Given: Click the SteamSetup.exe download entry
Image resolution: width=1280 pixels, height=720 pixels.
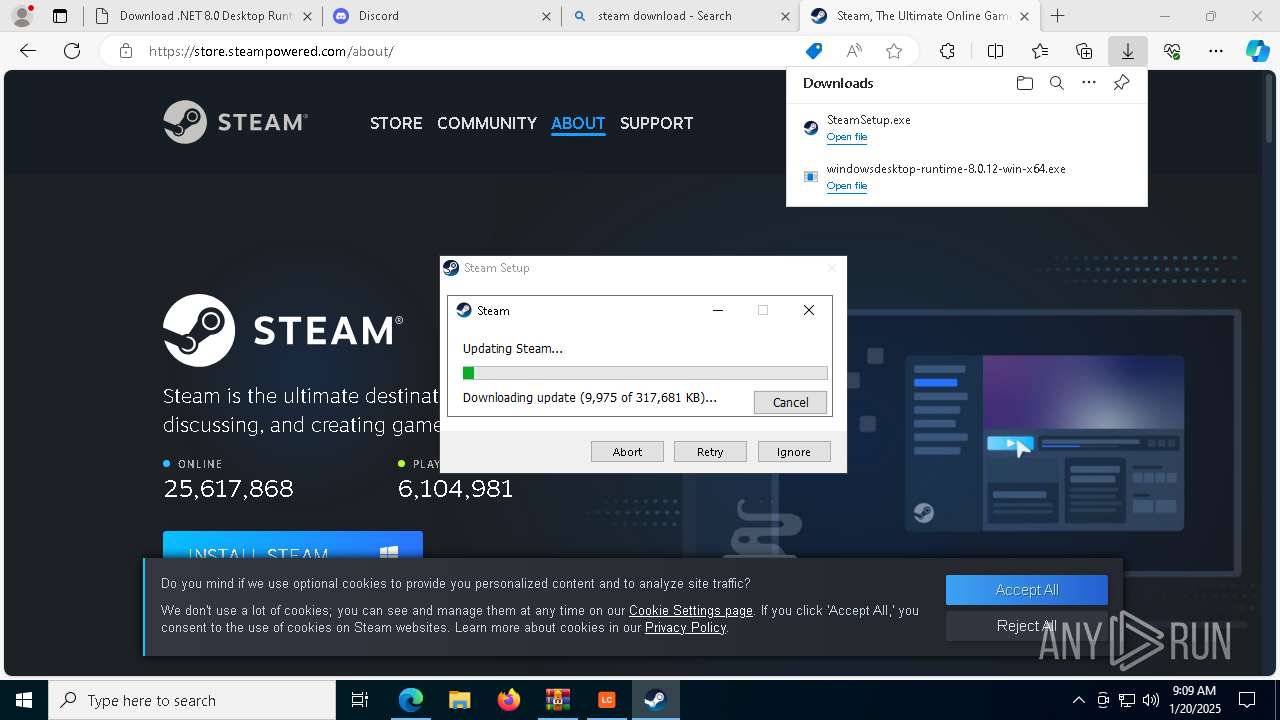Looking at the screenshot, I should pyautogui.click(x=967, y=127).
